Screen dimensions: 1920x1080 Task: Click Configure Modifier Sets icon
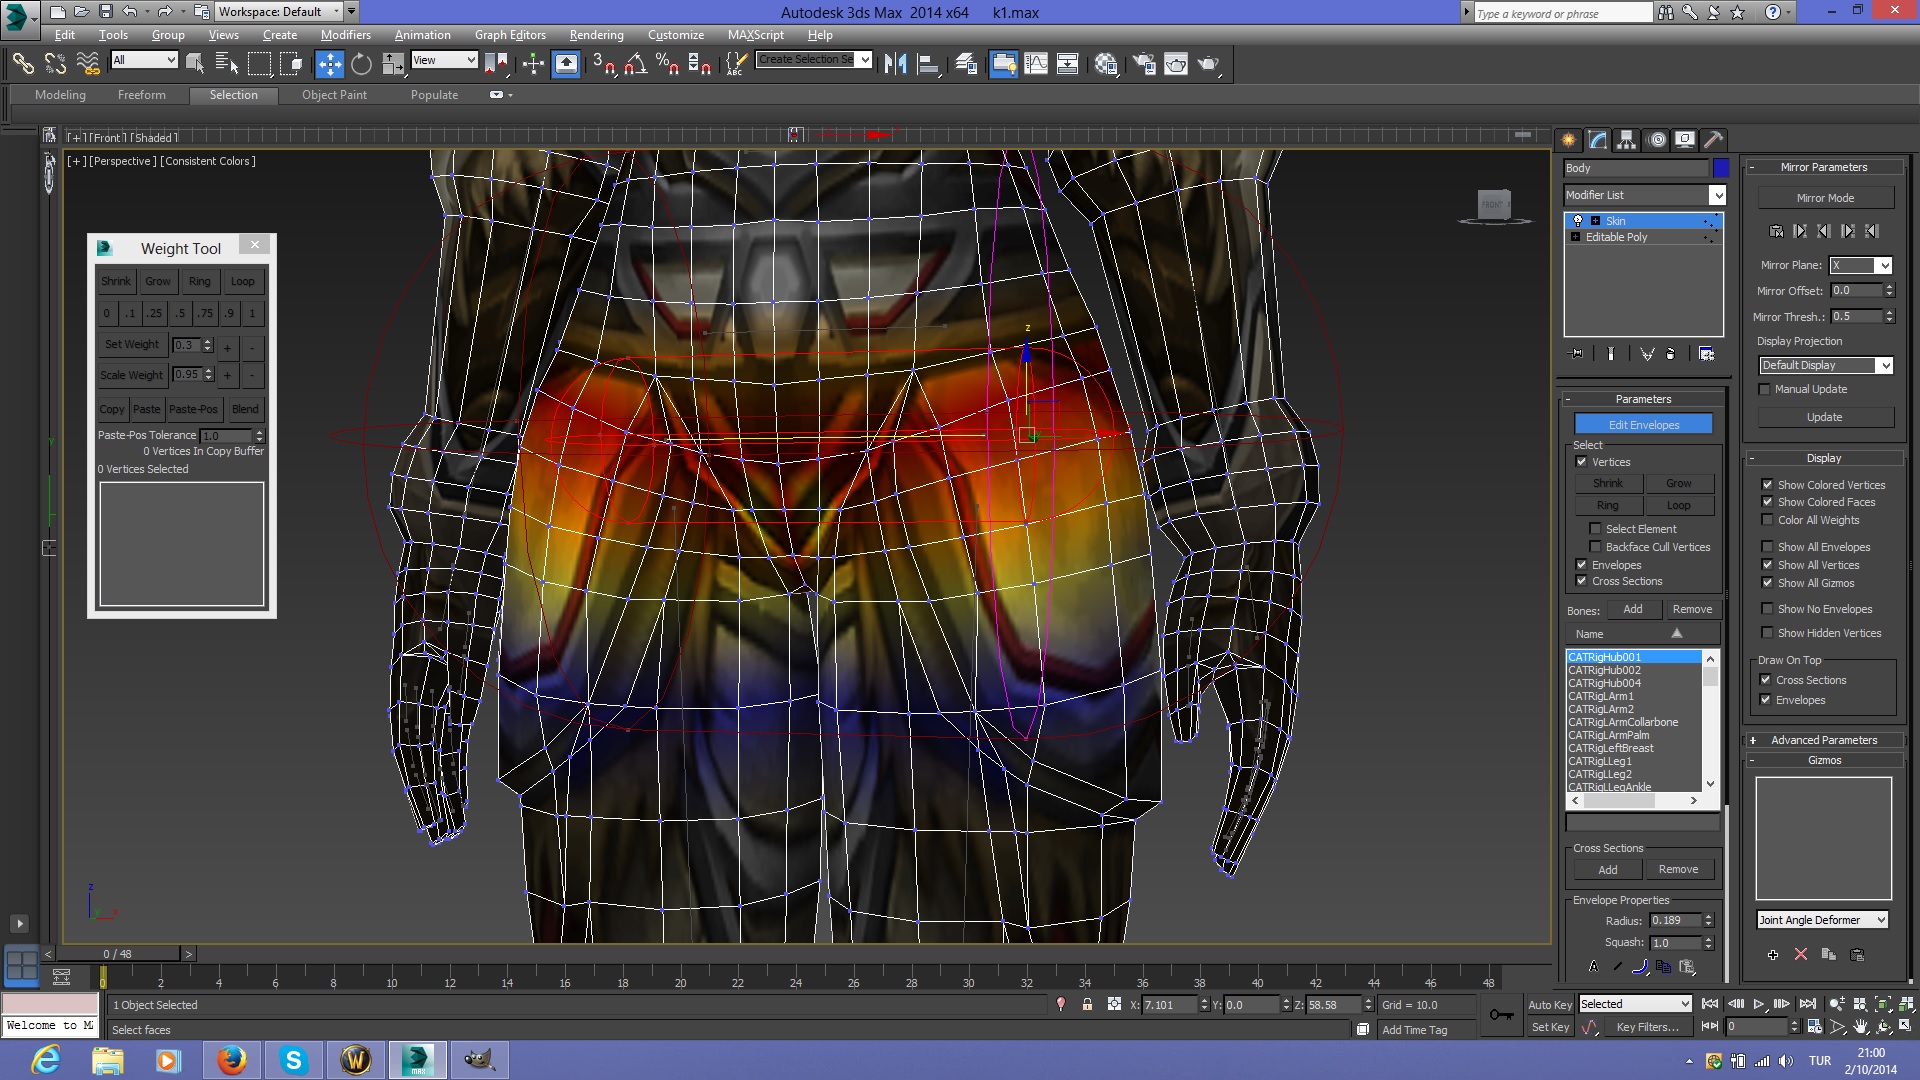point(1706,353)
